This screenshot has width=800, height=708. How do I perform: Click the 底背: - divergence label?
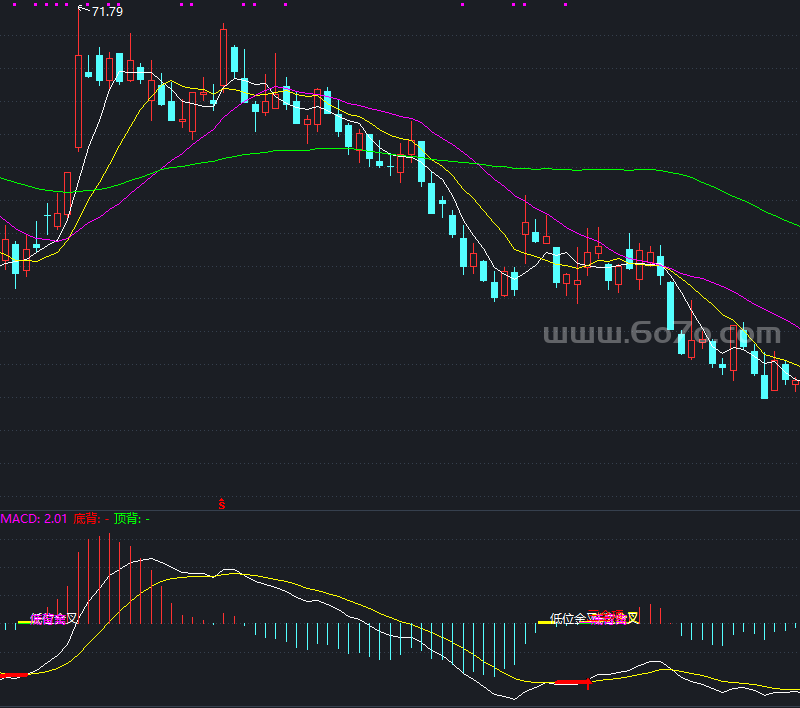tap(91, 519)
